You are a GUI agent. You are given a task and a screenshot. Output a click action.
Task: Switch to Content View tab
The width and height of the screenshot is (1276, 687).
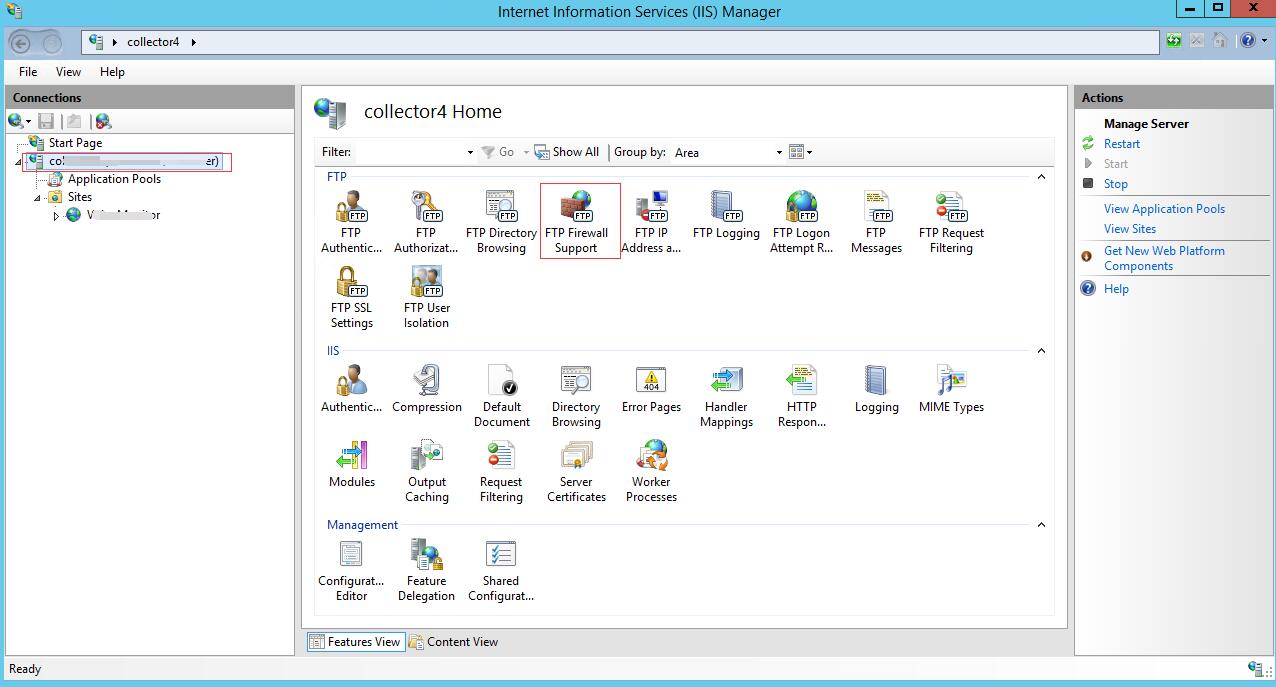[x=453, y=642]
